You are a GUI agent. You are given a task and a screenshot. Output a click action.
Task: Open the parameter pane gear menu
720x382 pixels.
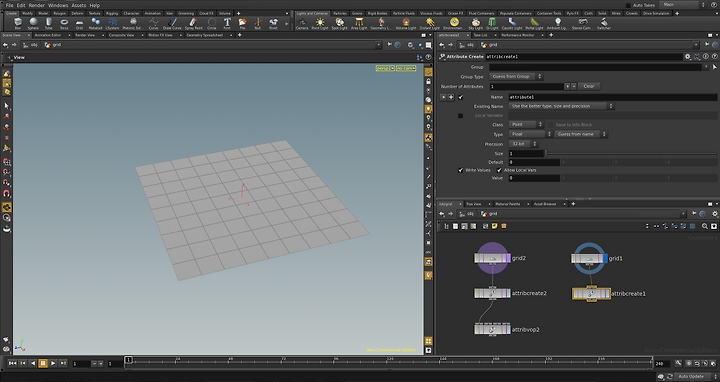[687, 56]
